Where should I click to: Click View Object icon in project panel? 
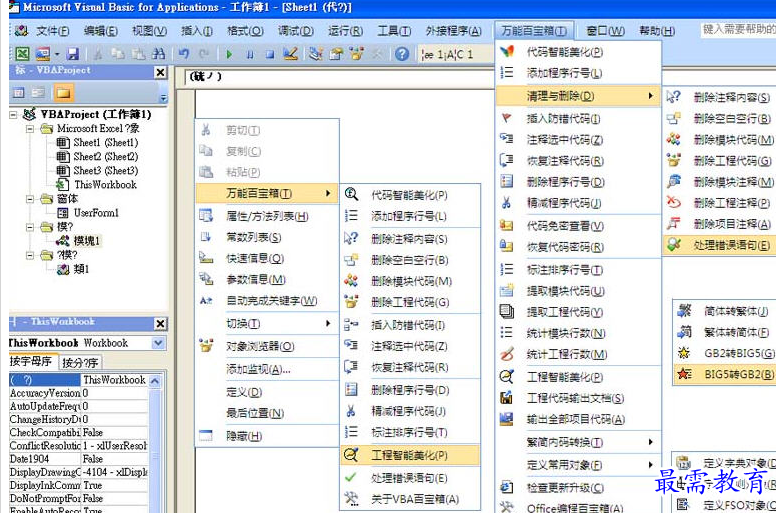(38, 93)
